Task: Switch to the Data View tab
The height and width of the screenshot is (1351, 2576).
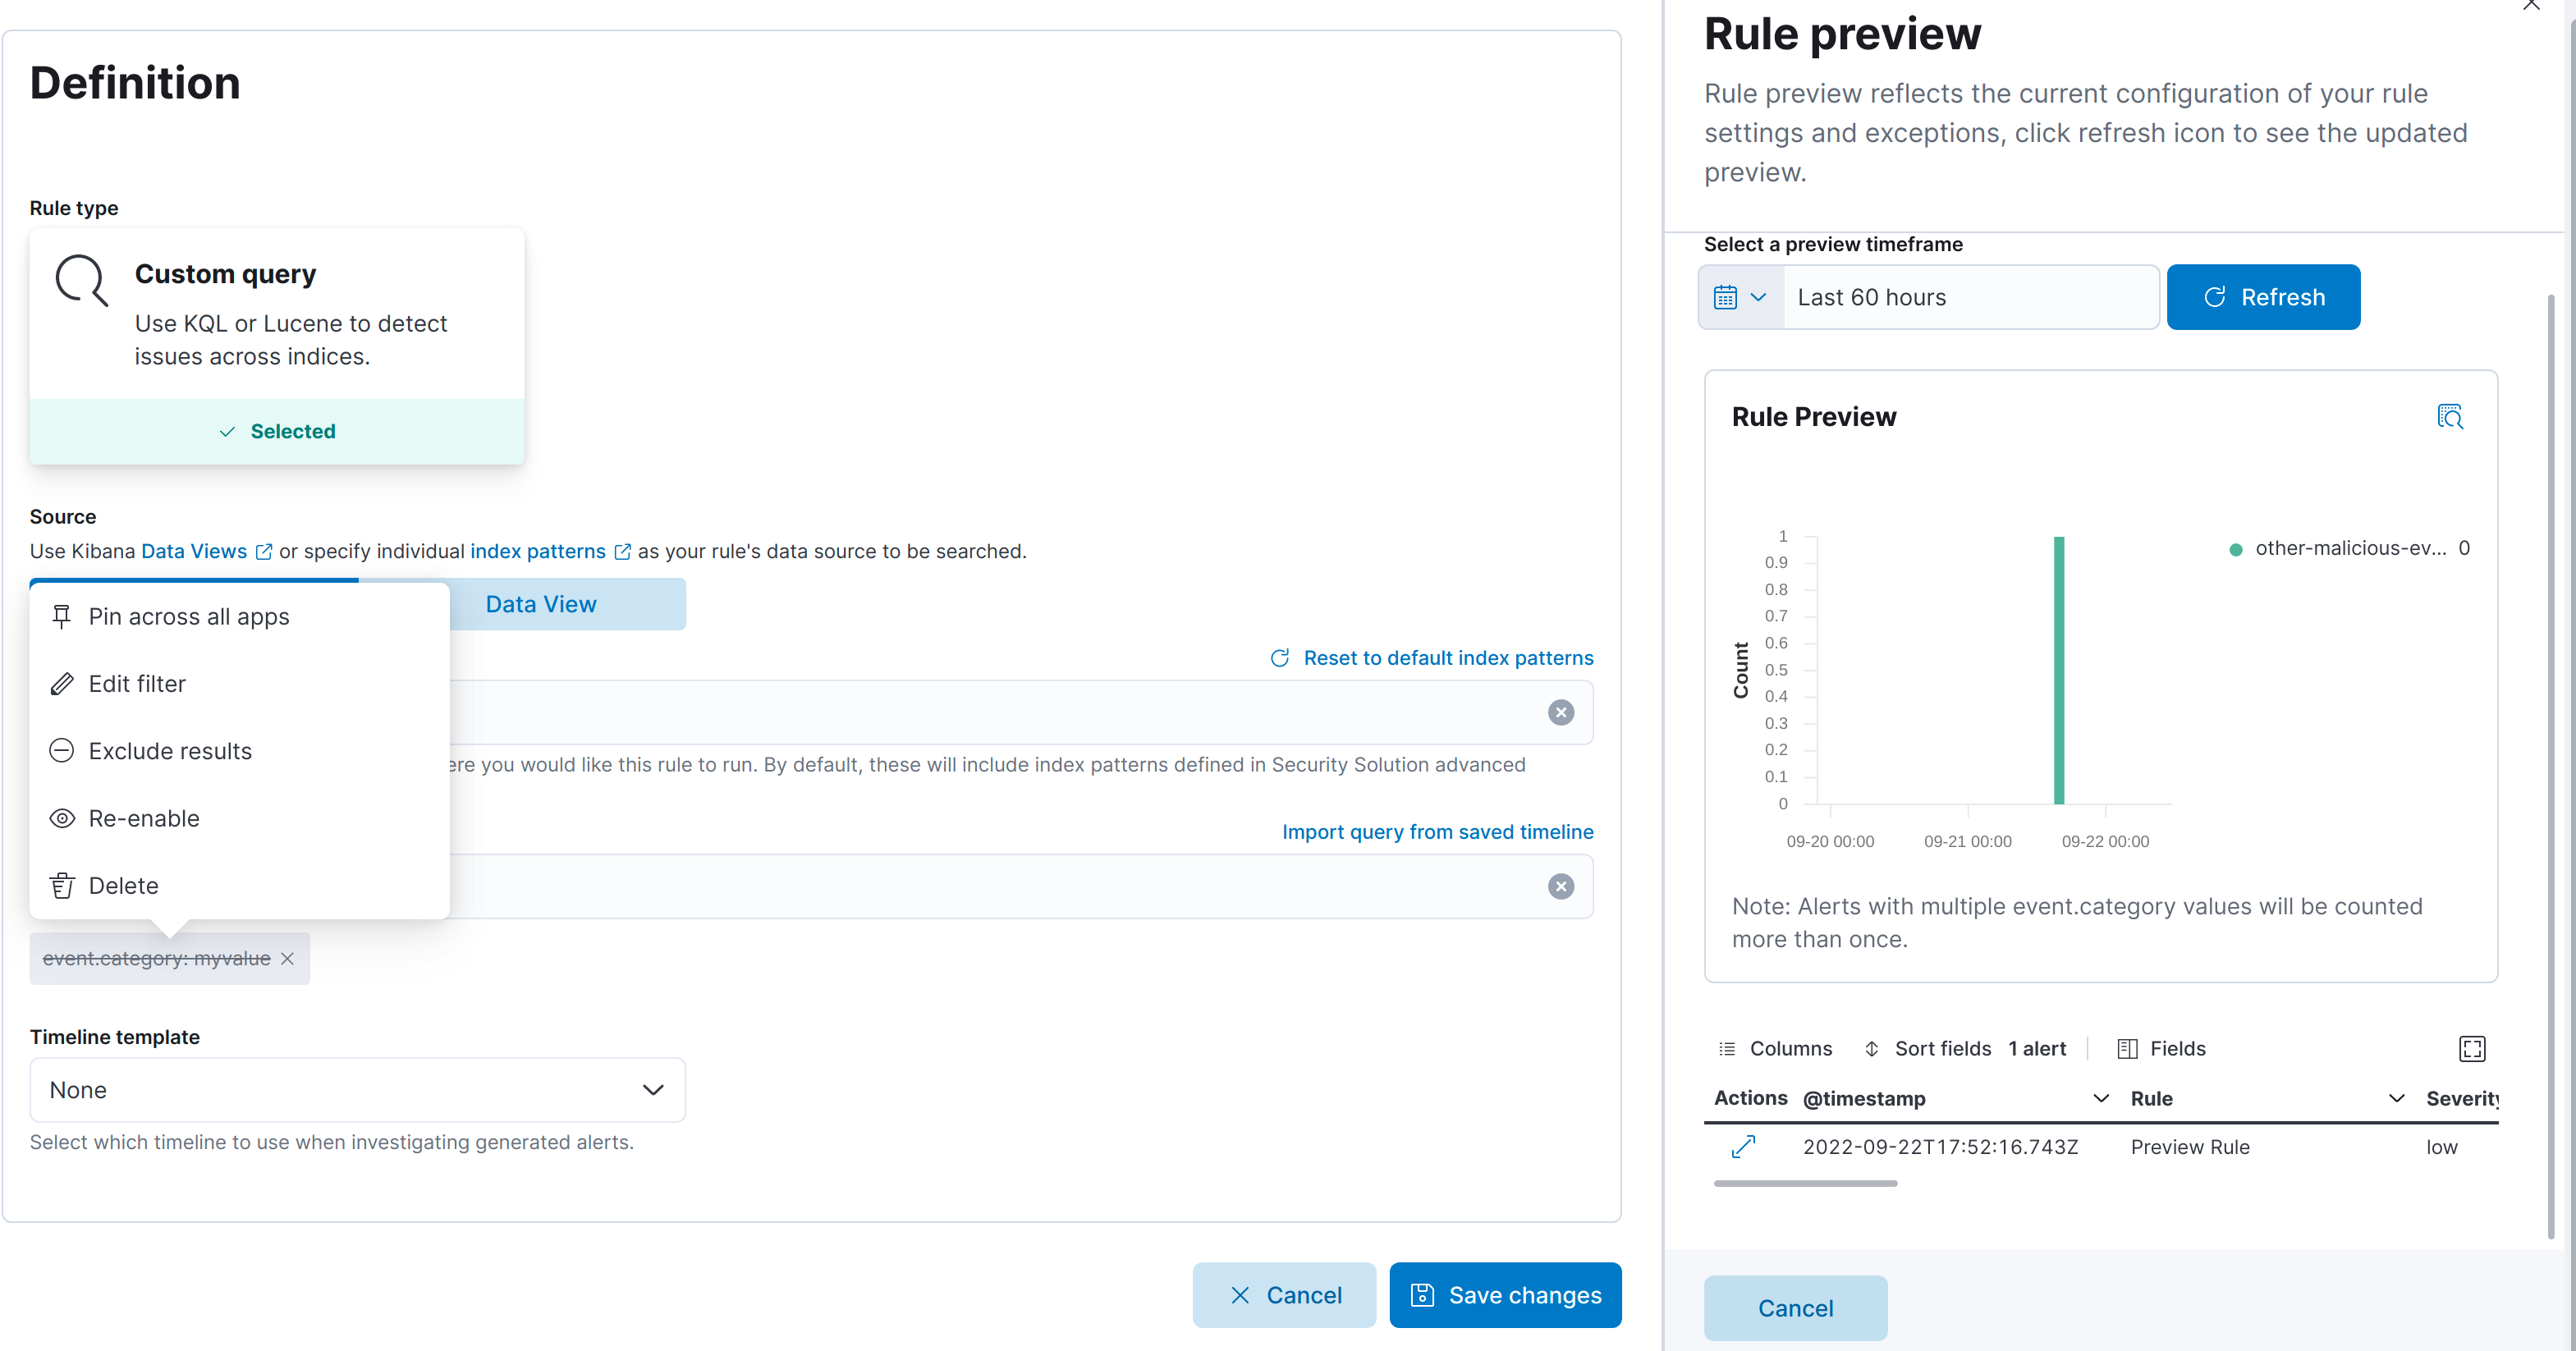Action: point(540,603)
